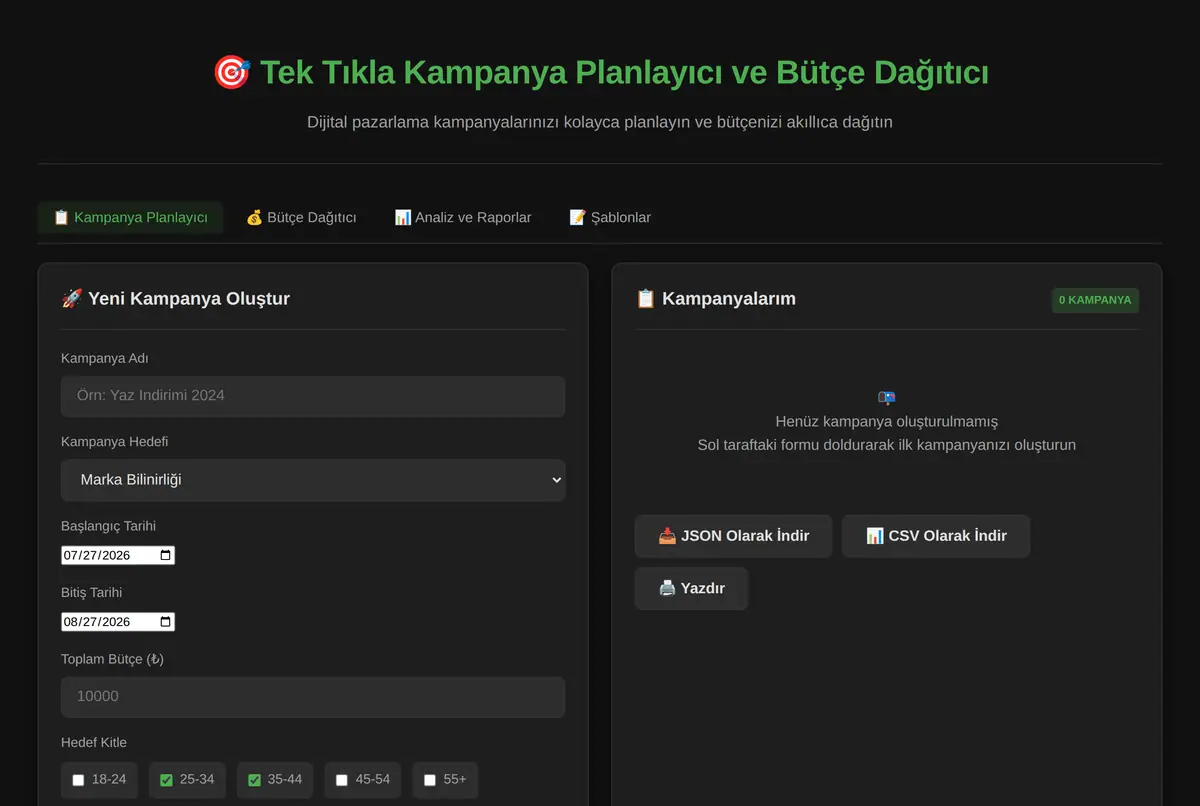1200x806 pixels.
Task: Open the Bitiş Tarihi calendar picker icon
Action: [x=166, y=622]
